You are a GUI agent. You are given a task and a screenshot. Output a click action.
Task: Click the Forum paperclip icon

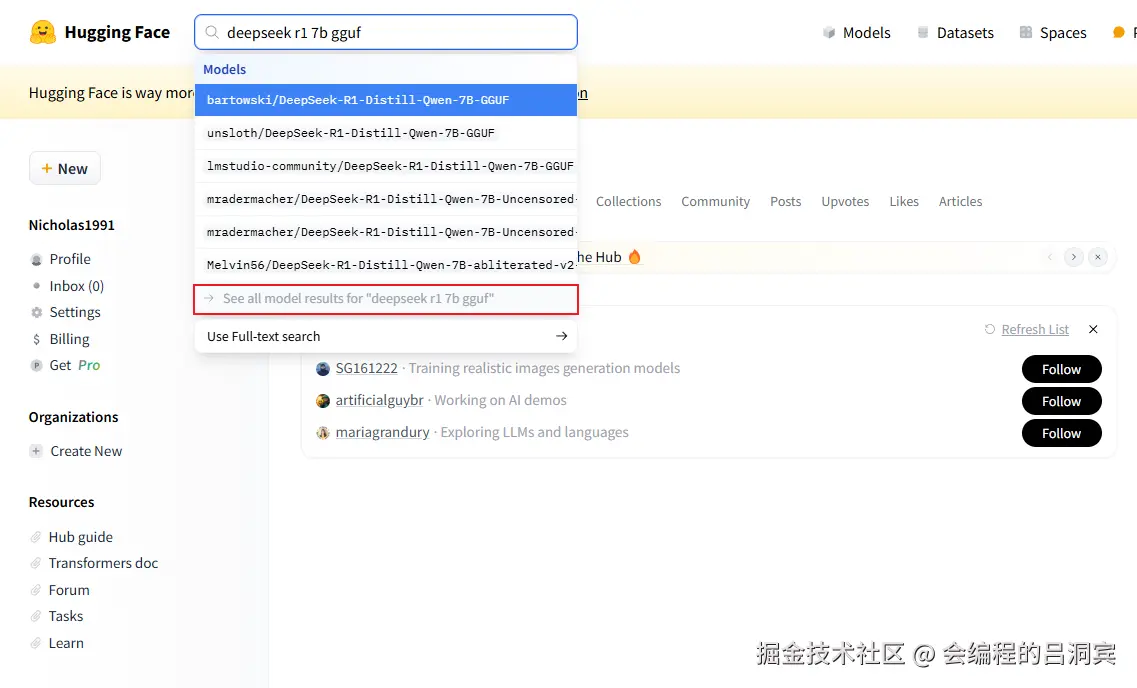pos(36,590)
